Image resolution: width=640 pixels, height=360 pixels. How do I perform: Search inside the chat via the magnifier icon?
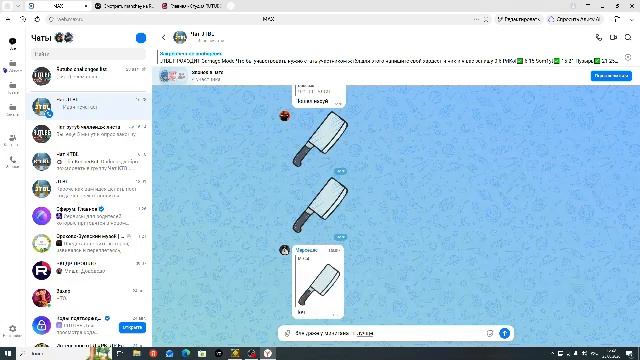pos(628,38)
